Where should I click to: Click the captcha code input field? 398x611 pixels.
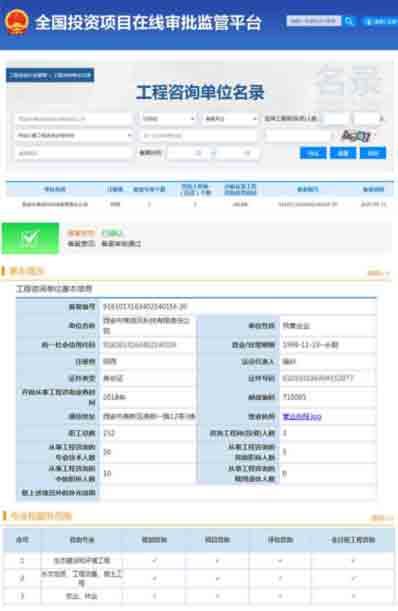(x=298, y=136)
